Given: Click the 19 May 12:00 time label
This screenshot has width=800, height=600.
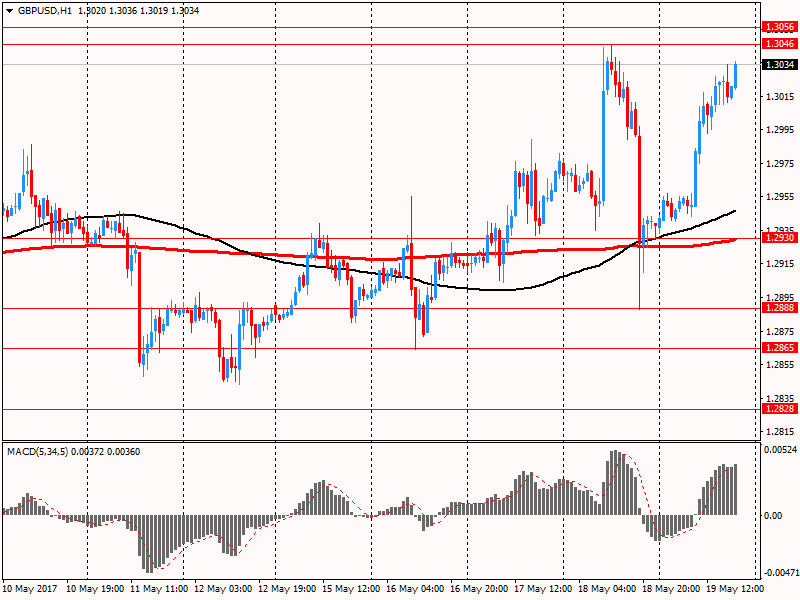Looking at the screenshot, I should tap(735, 589).
